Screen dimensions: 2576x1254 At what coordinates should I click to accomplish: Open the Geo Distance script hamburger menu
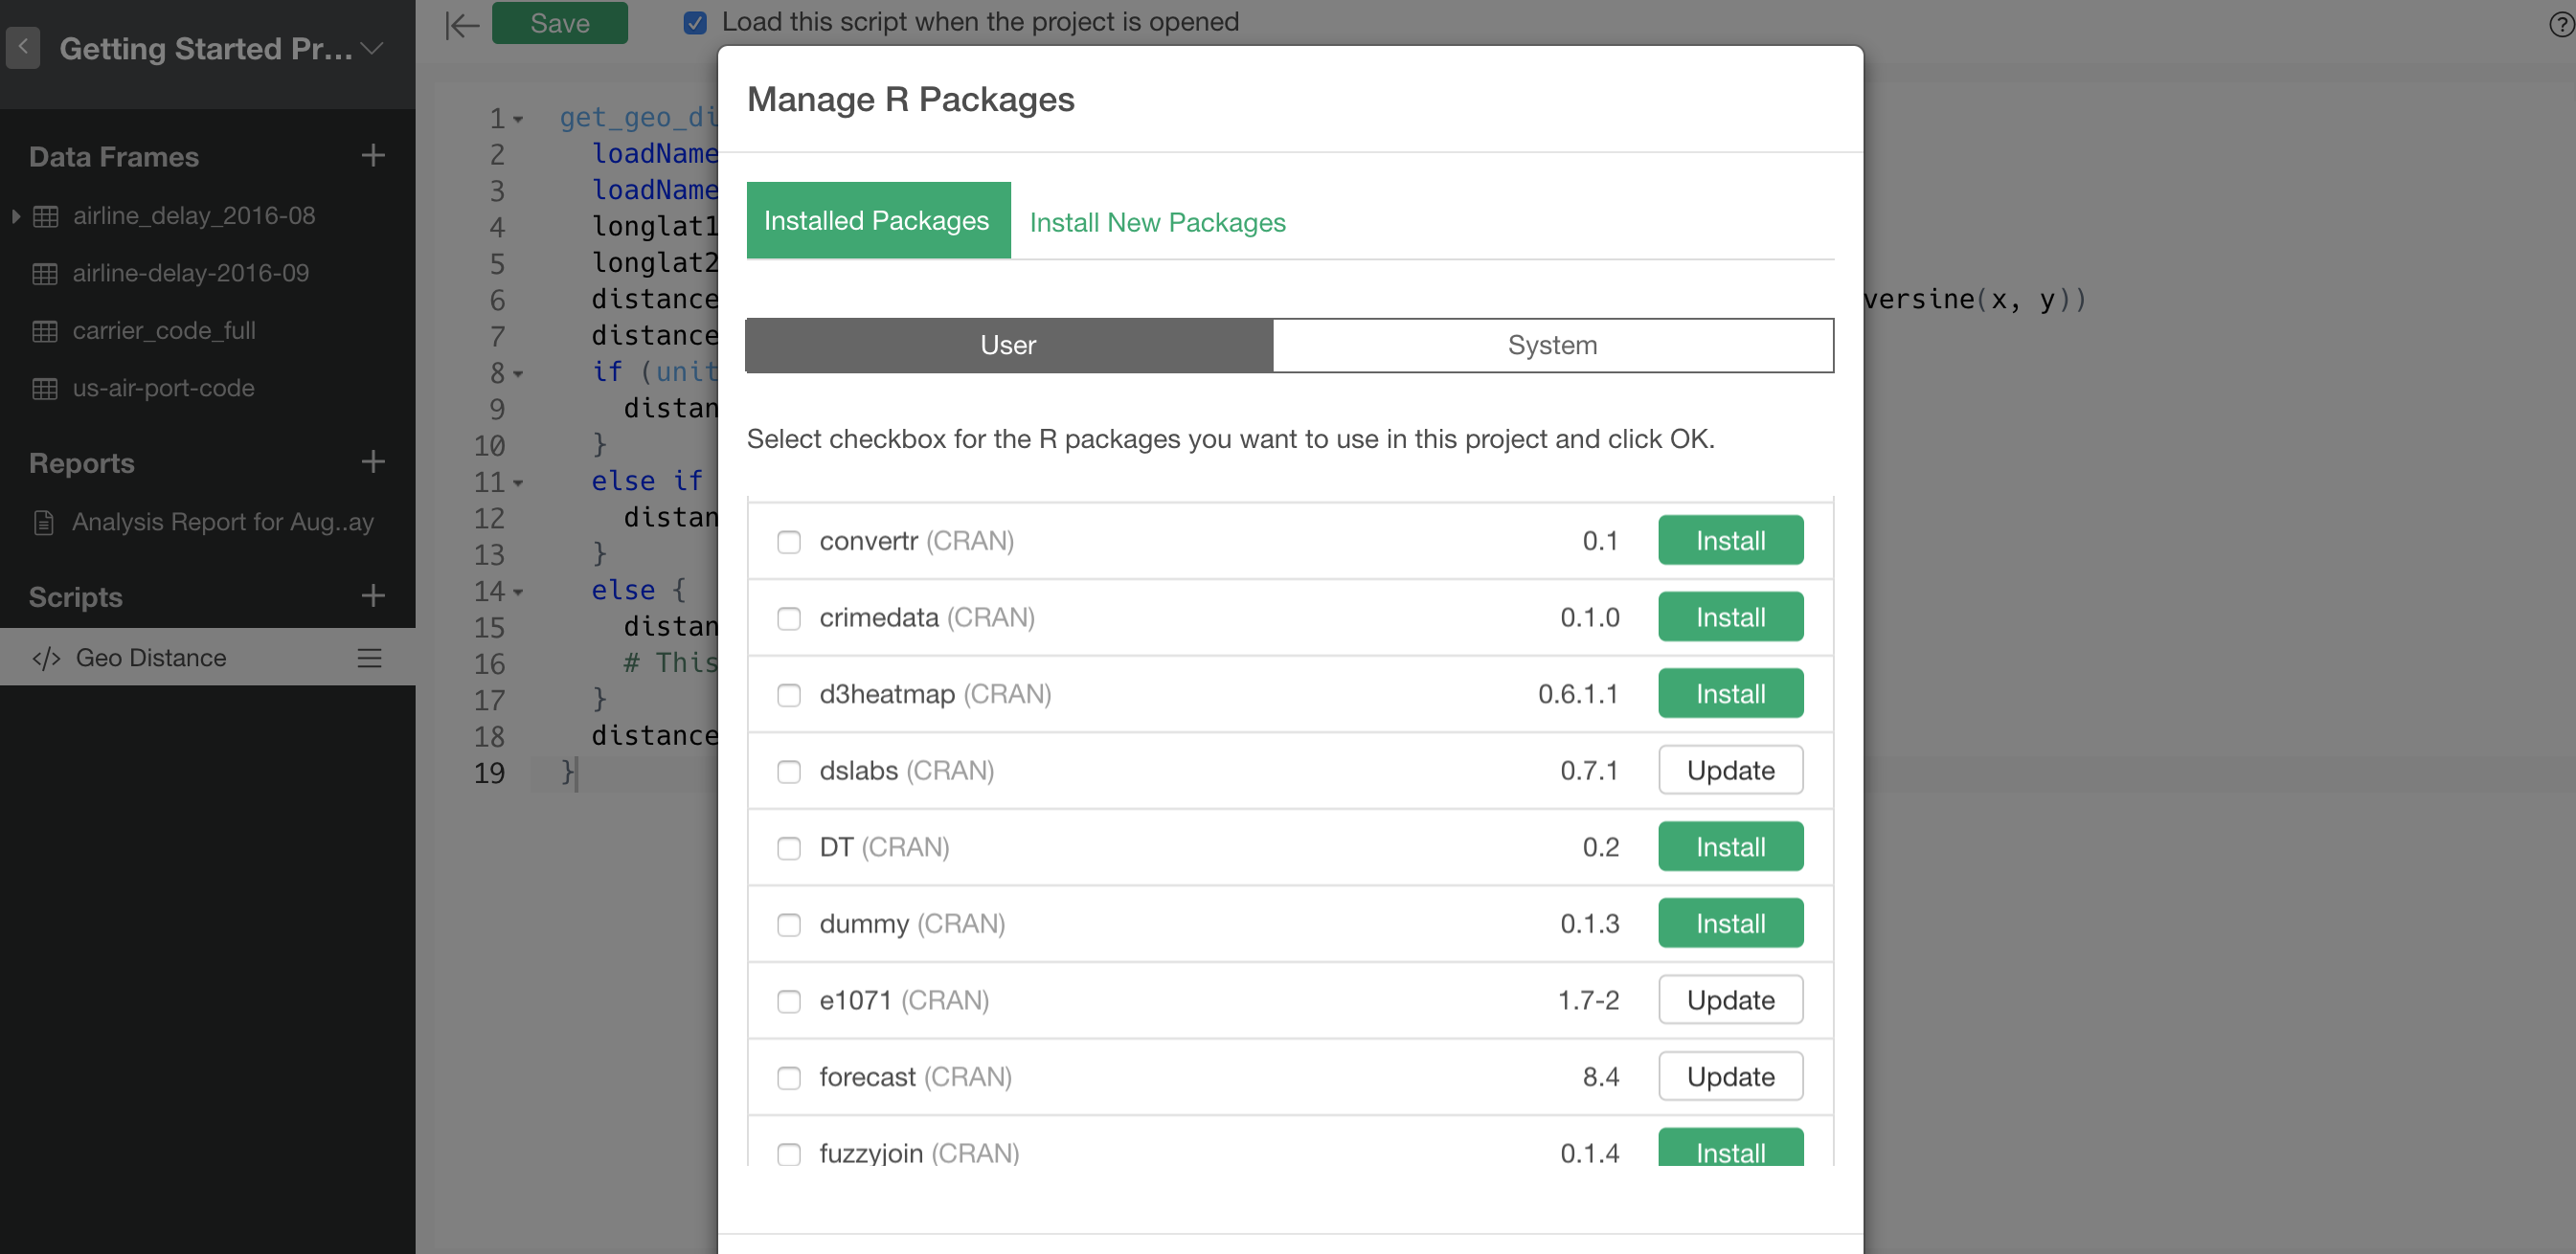pos(369,658)
